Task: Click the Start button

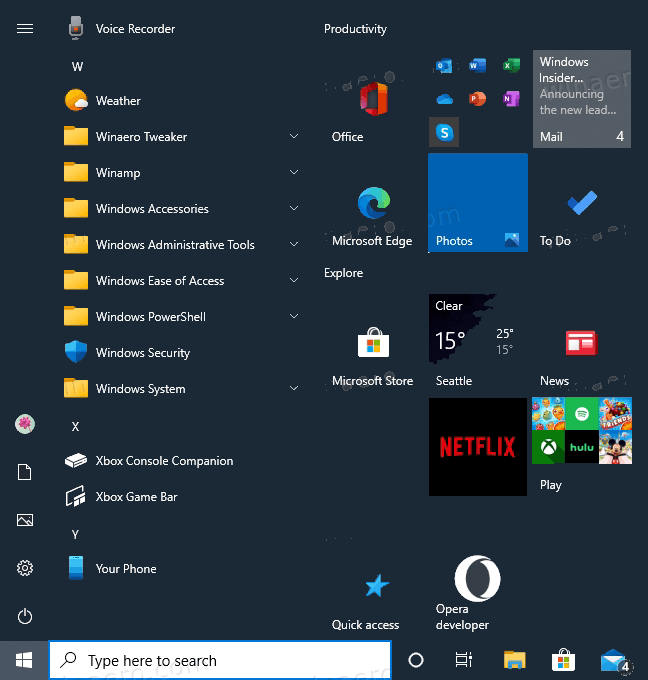Action: 24,660
